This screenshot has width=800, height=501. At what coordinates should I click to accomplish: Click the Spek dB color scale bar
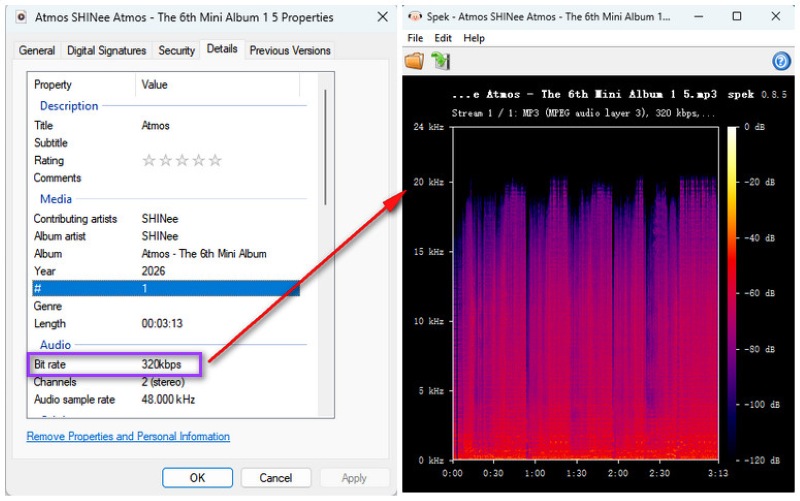732,293
